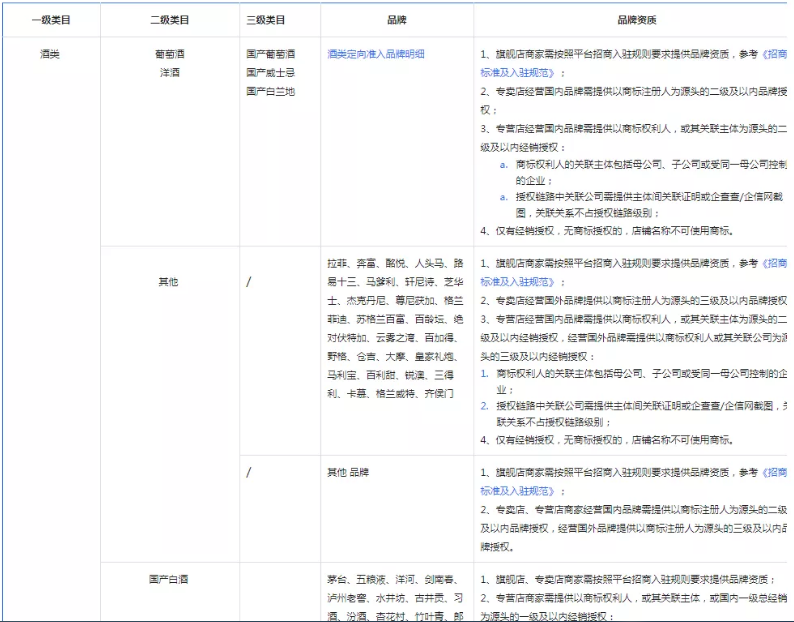
Task: Click the line 头的三级及以内经销授权：
Action: point(538,357)
